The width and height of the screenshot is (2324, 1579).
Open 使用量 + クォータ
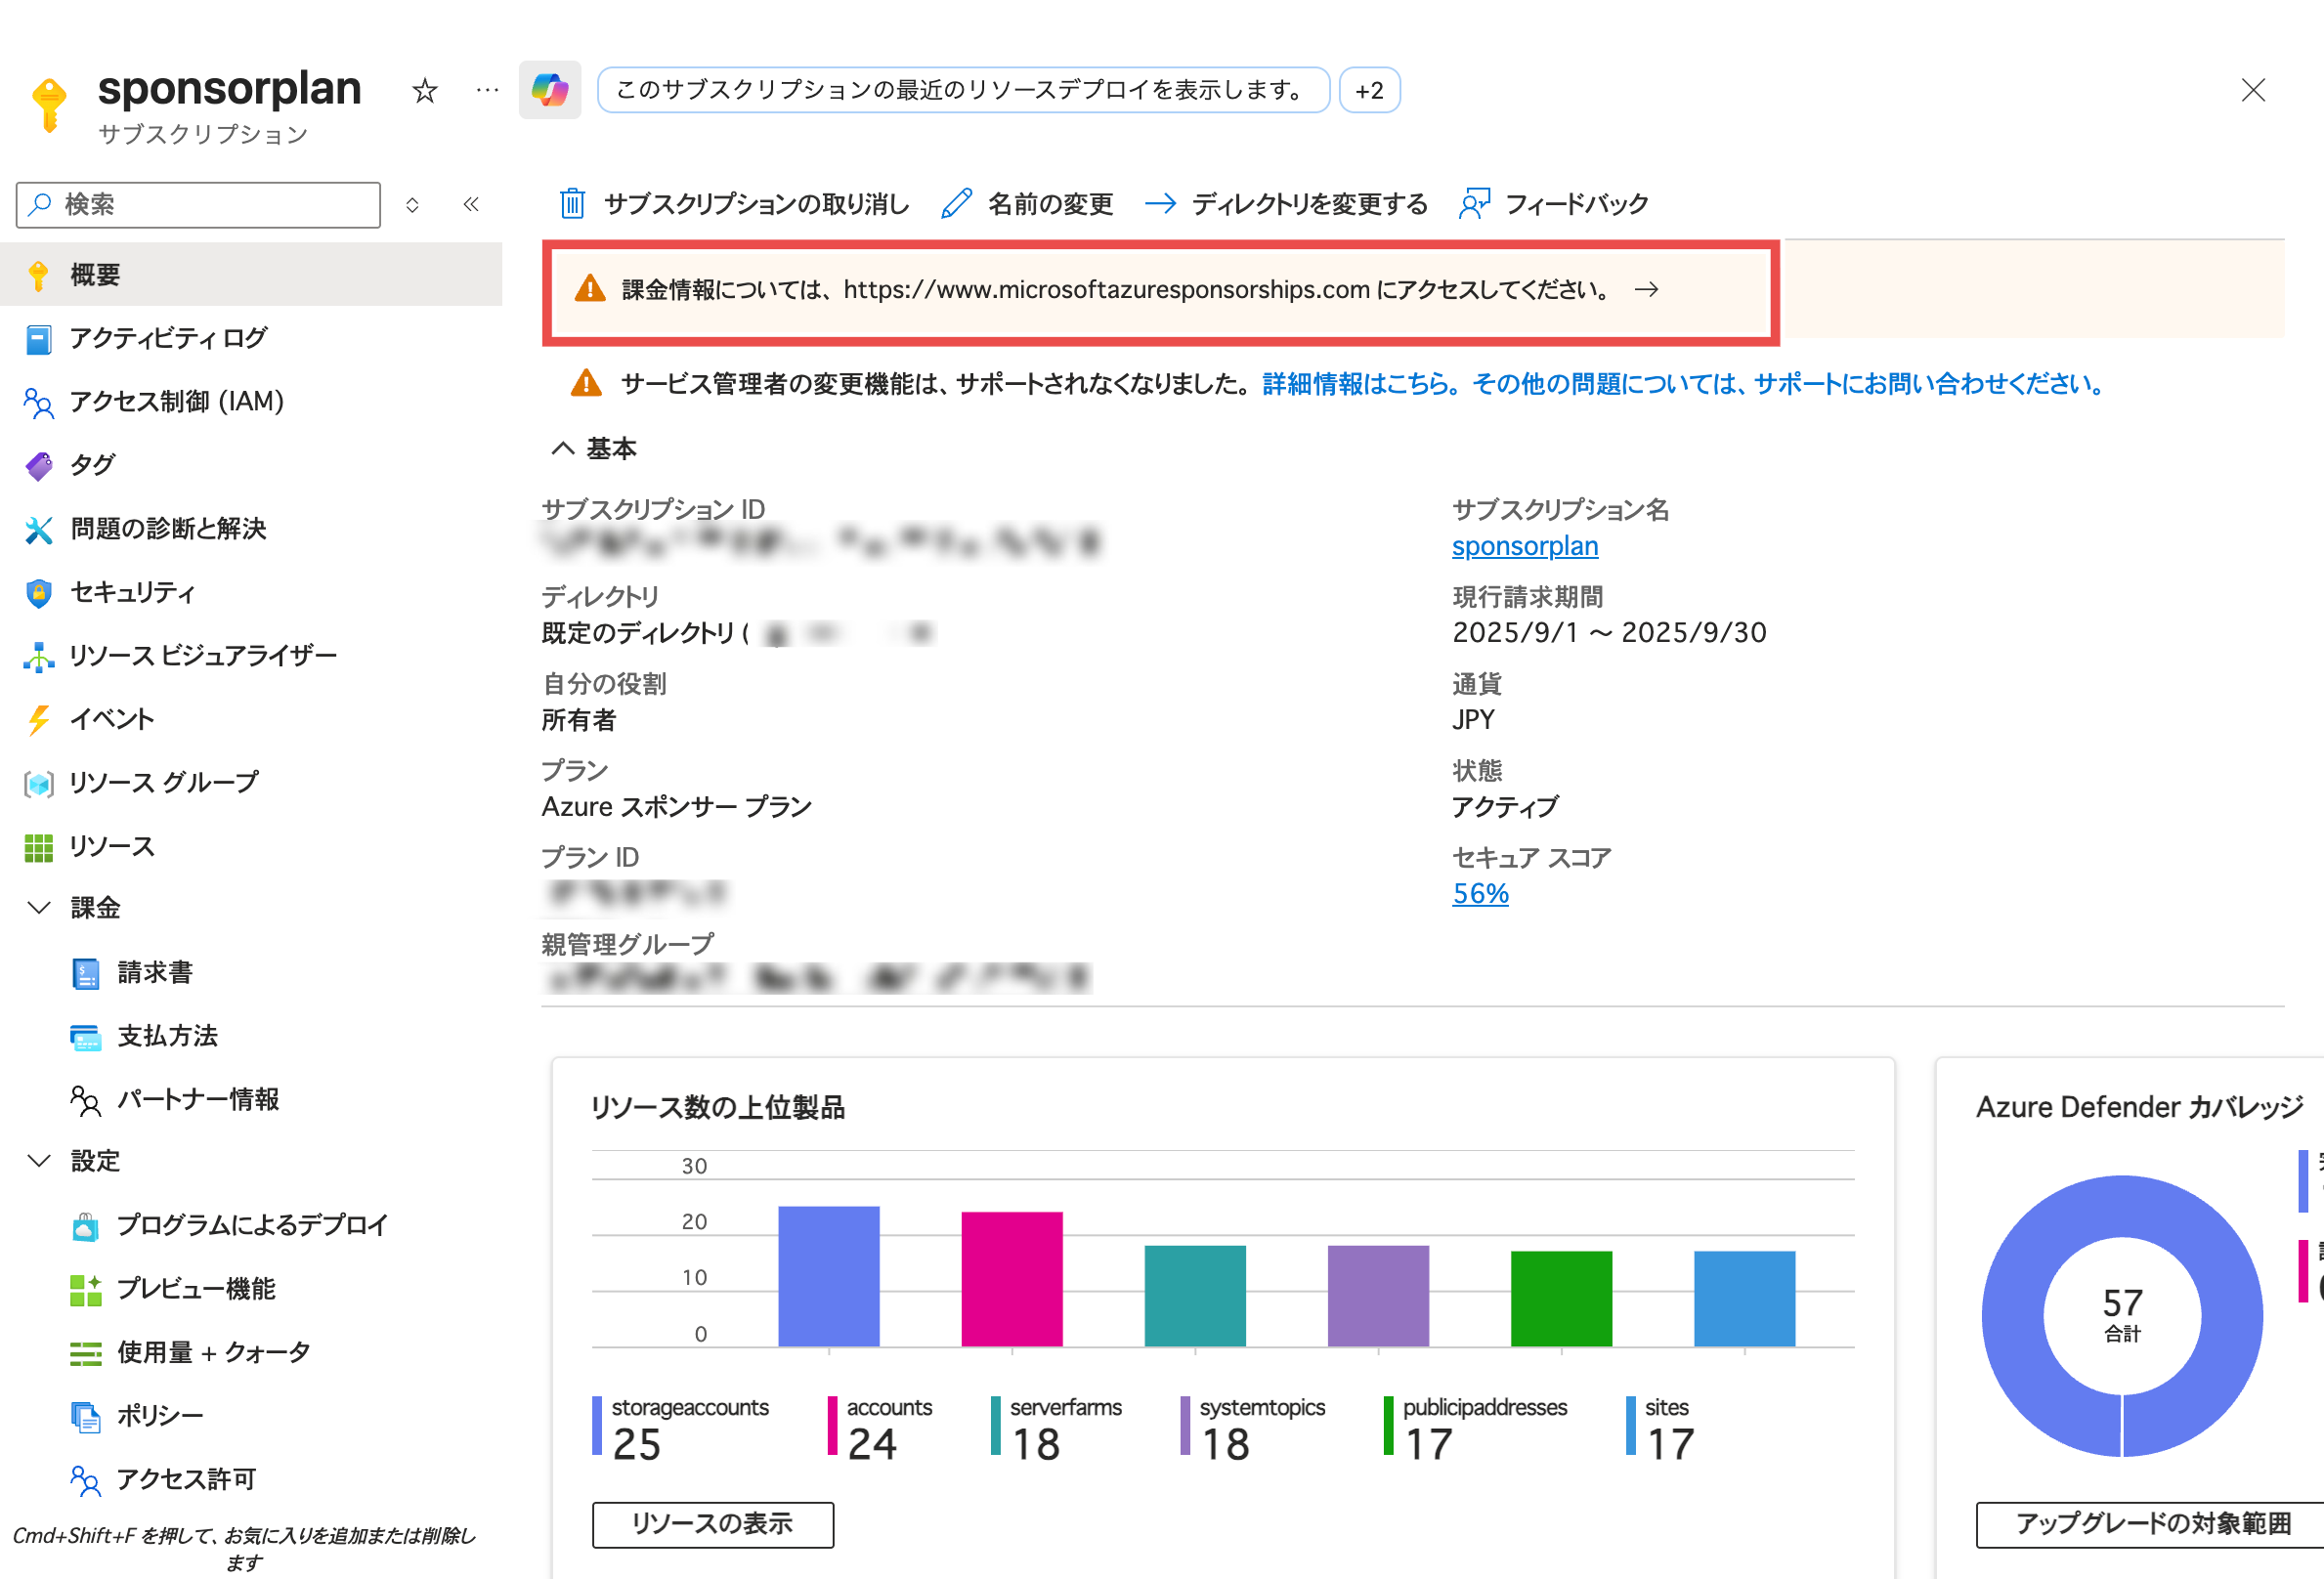pos(213,1352)
